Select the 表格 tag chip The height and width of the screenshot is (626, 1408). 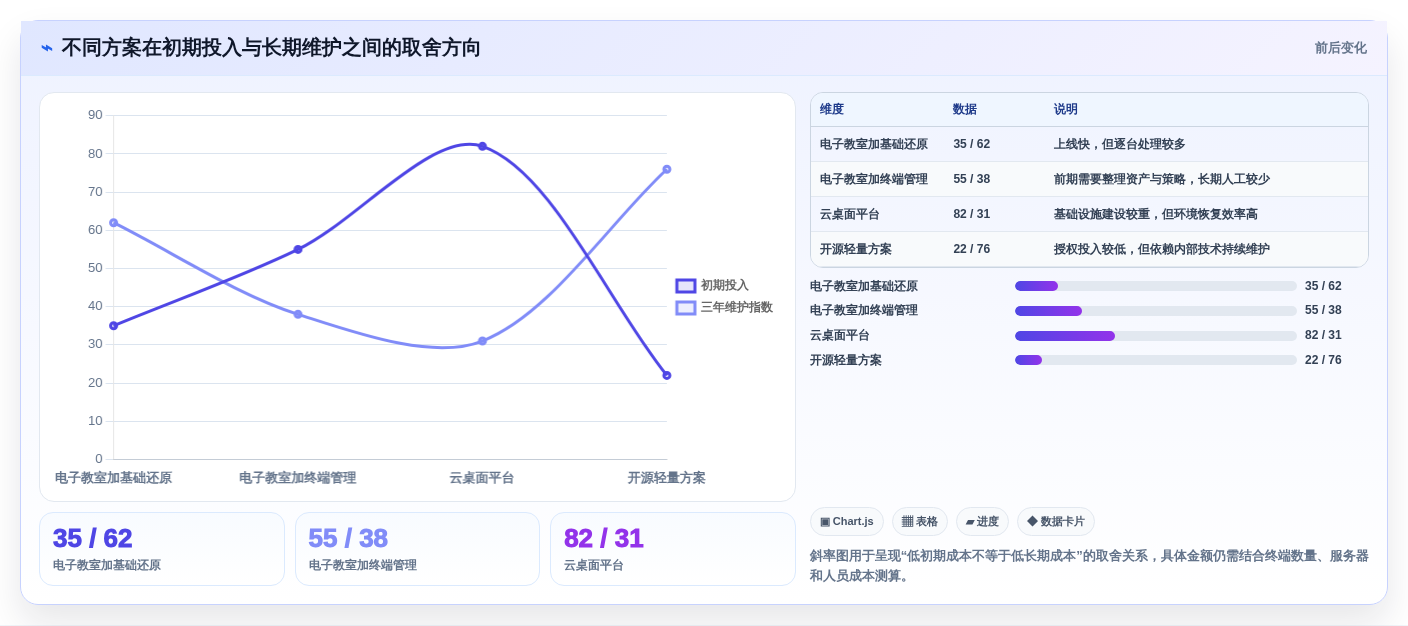tap(920, 521)
